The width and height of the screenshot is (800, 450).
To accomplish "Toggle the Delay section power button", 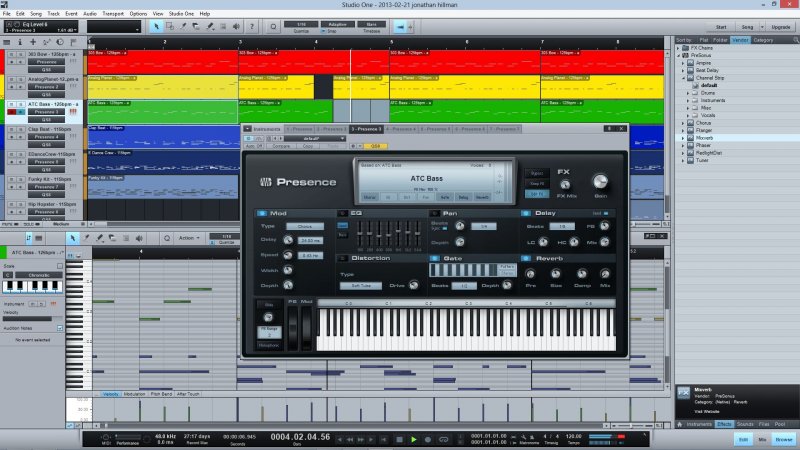I will click(x=523, y=213).
